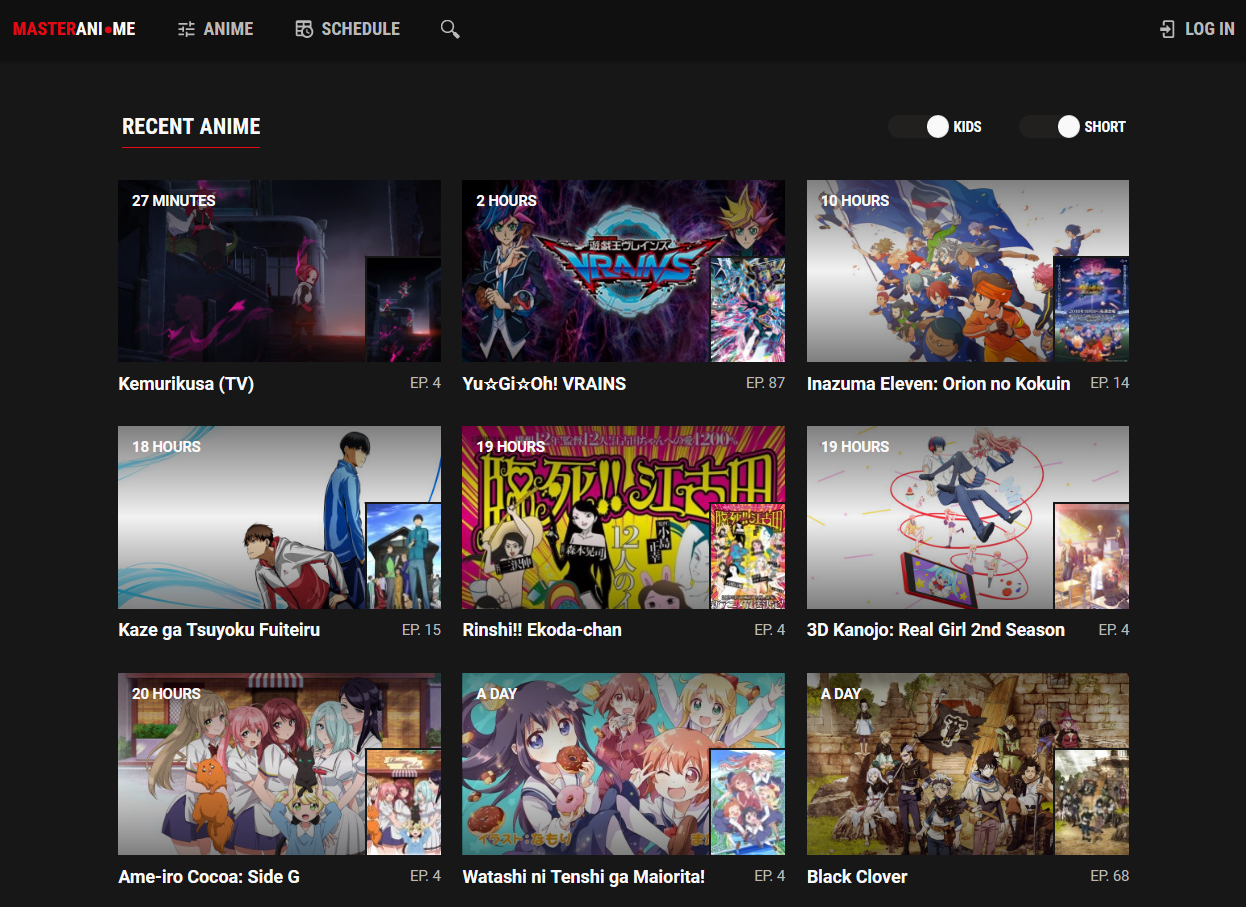This screenshot has height=907, width=1246.
Task: Open the Anime menu item
Action: (x=216, y=29)
